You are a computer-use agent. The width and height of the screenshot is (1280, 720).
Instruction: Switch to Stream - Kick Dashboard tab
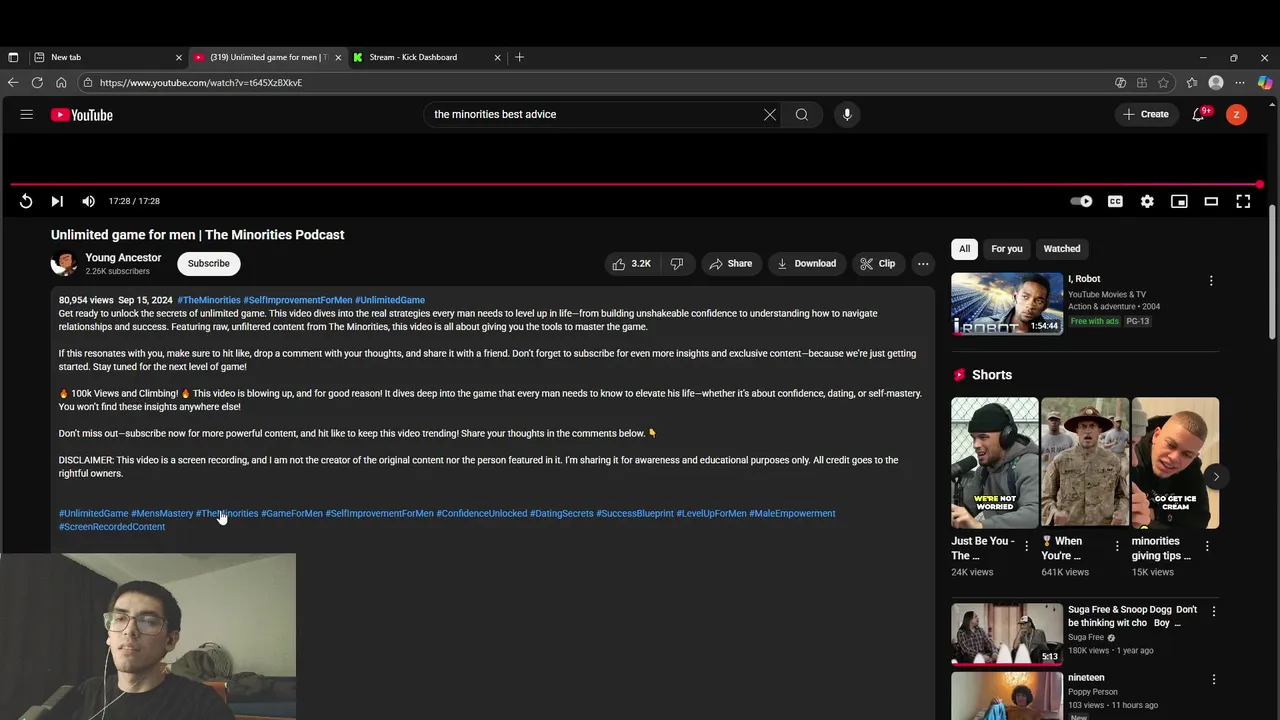[x=427, y=58]
